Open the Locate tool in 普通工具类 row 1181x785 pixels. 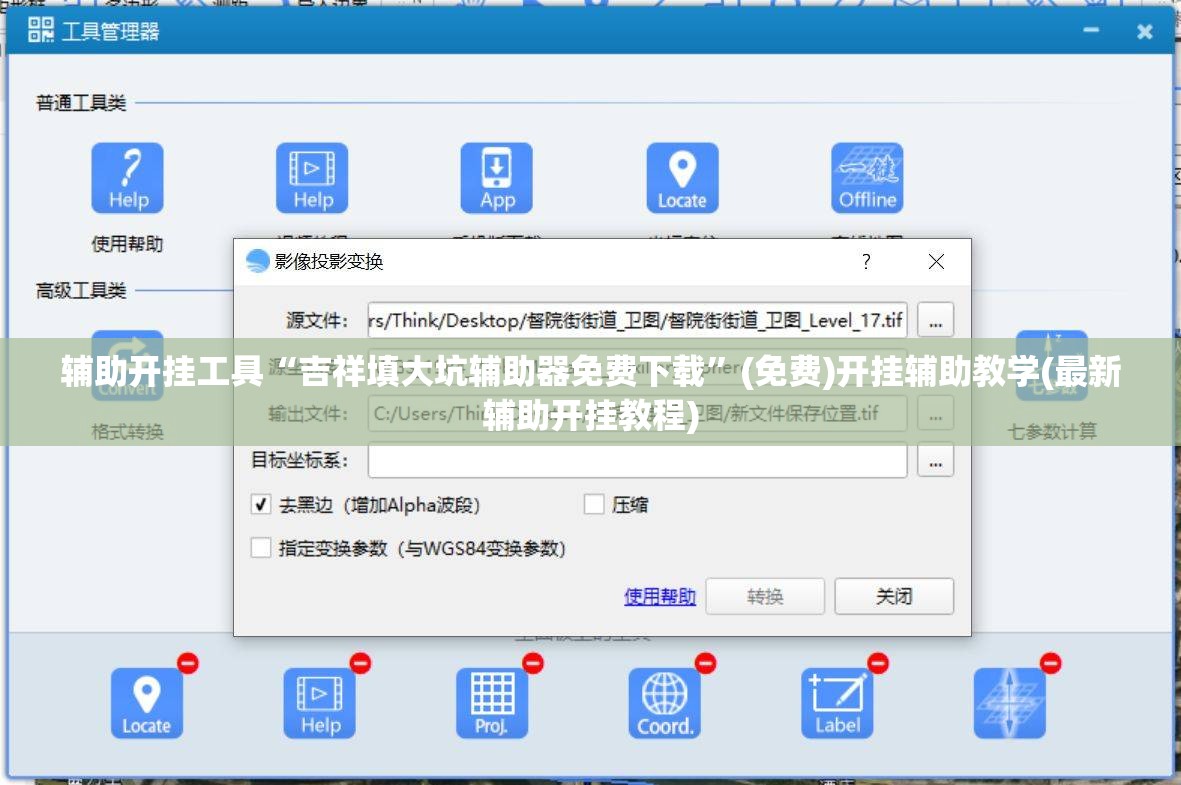(x=682, y=178)
